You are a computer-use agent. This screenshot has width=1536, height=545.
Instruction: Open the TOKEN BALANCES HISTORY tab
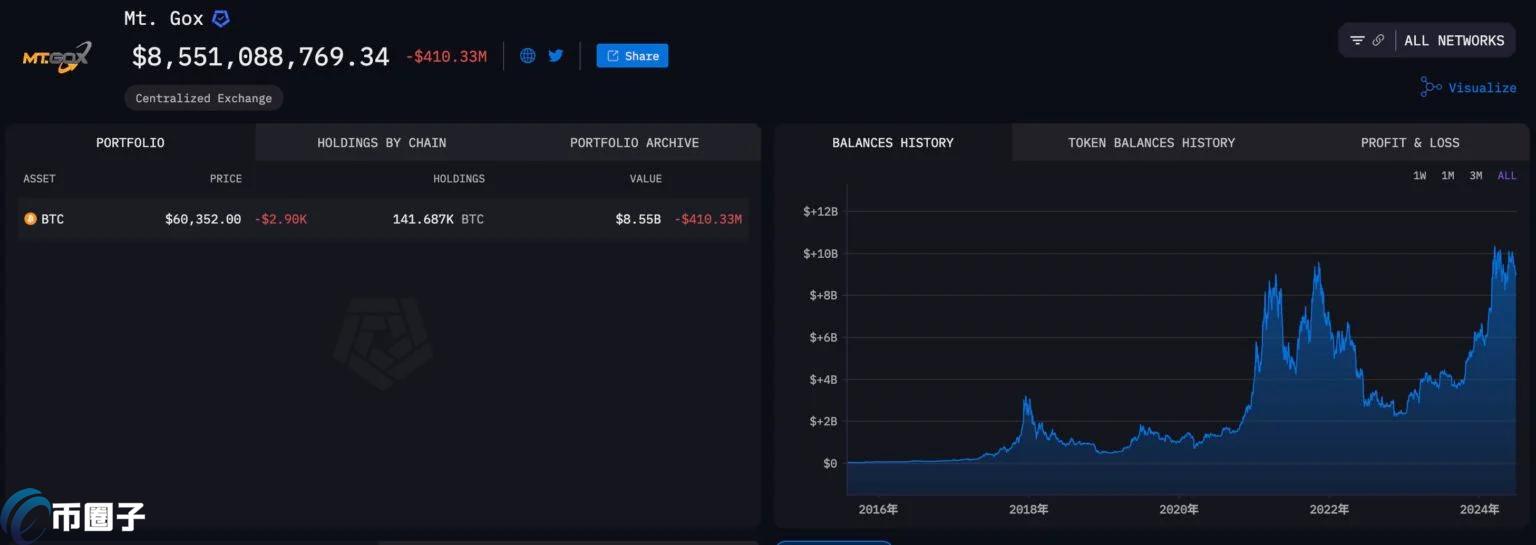tap(1151, 142)
